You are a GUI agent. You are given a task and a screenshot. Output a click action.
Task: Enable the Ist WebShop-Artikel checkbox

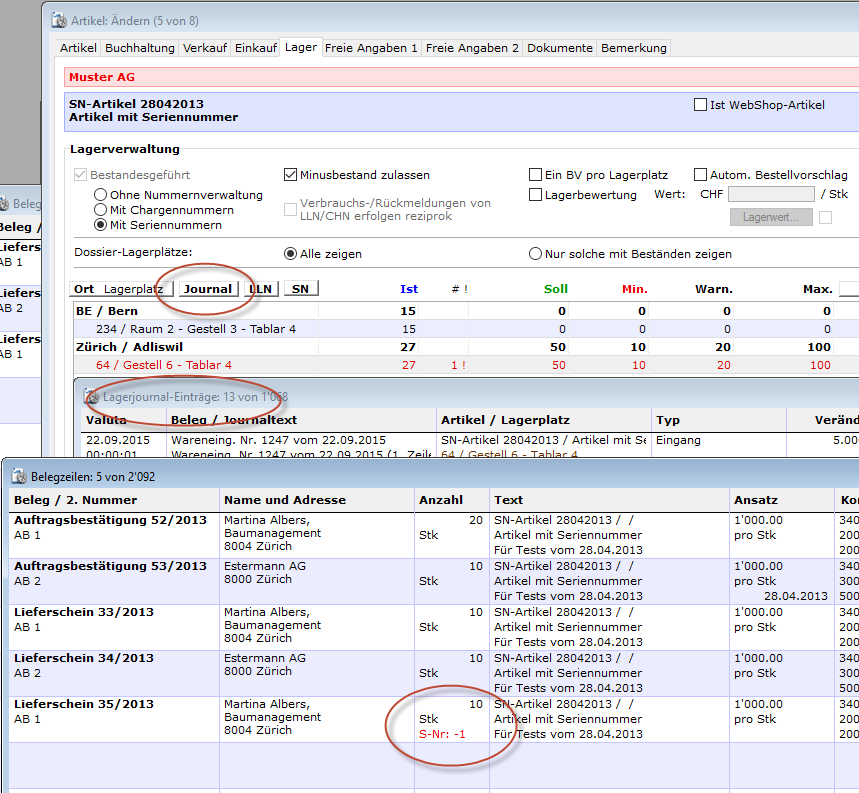(700, 104)
